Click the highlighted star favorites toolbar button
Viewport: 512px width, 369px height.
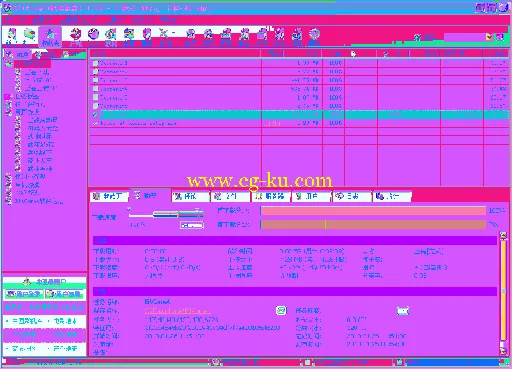(50, 37)
